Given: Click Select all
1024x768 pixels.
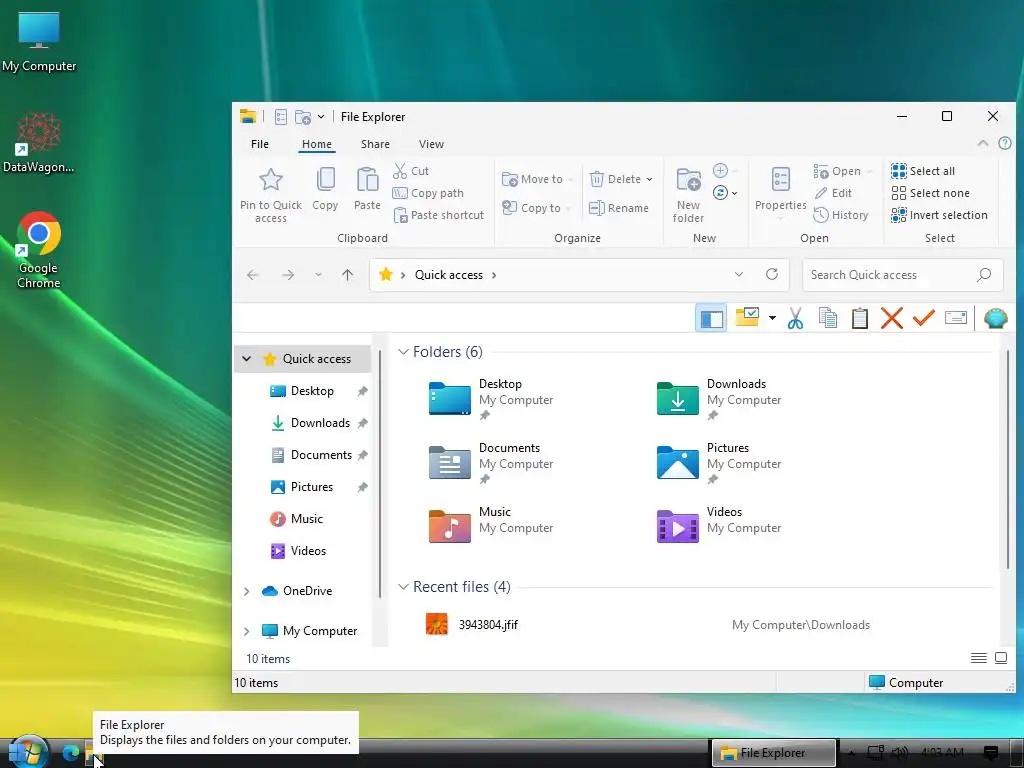Looking at the screenshot, I should (x=923, y=171).
